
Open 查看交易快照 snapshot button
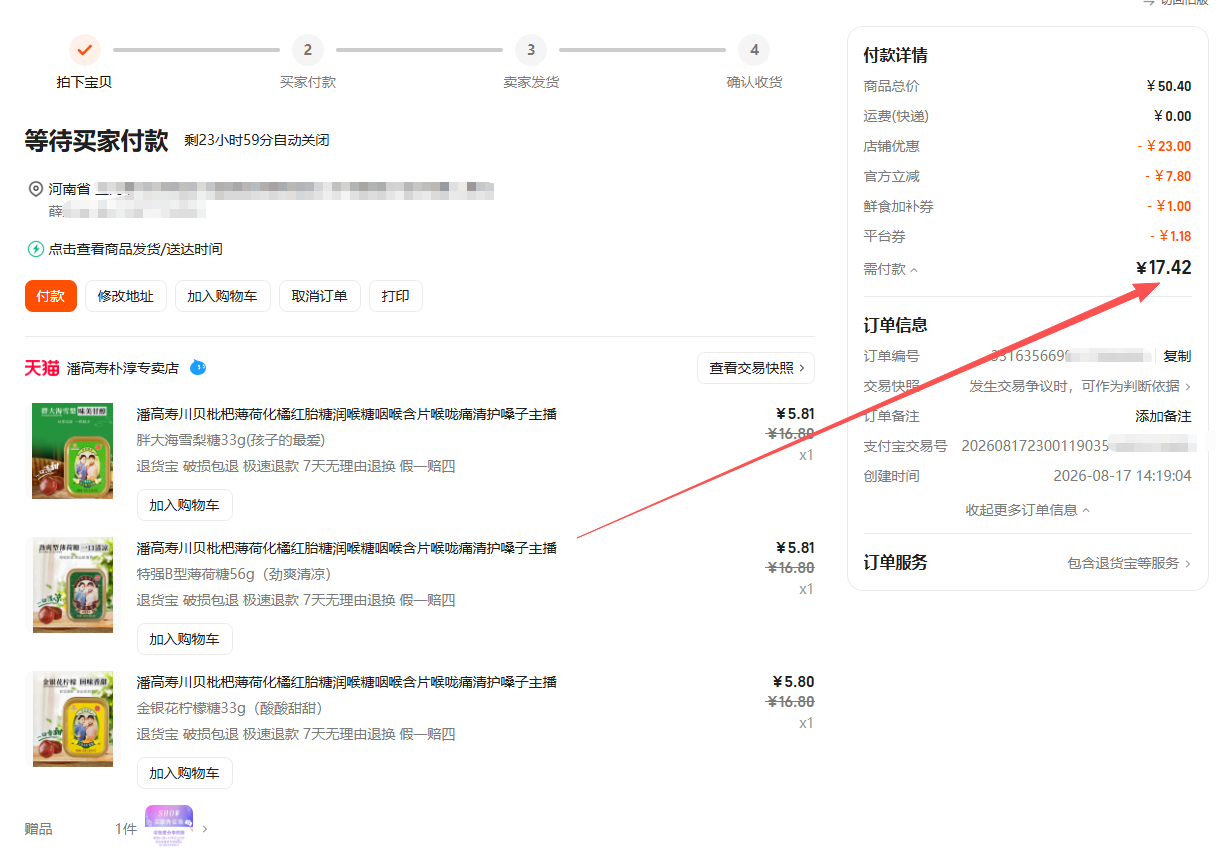(756, 368)
